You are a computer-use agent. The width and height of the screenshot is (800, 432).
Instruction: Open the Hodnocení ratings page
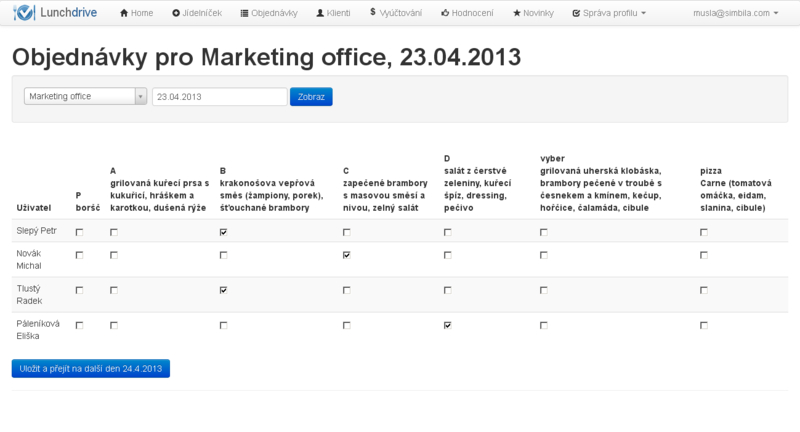pyautogui.click(x=472, y=13)
